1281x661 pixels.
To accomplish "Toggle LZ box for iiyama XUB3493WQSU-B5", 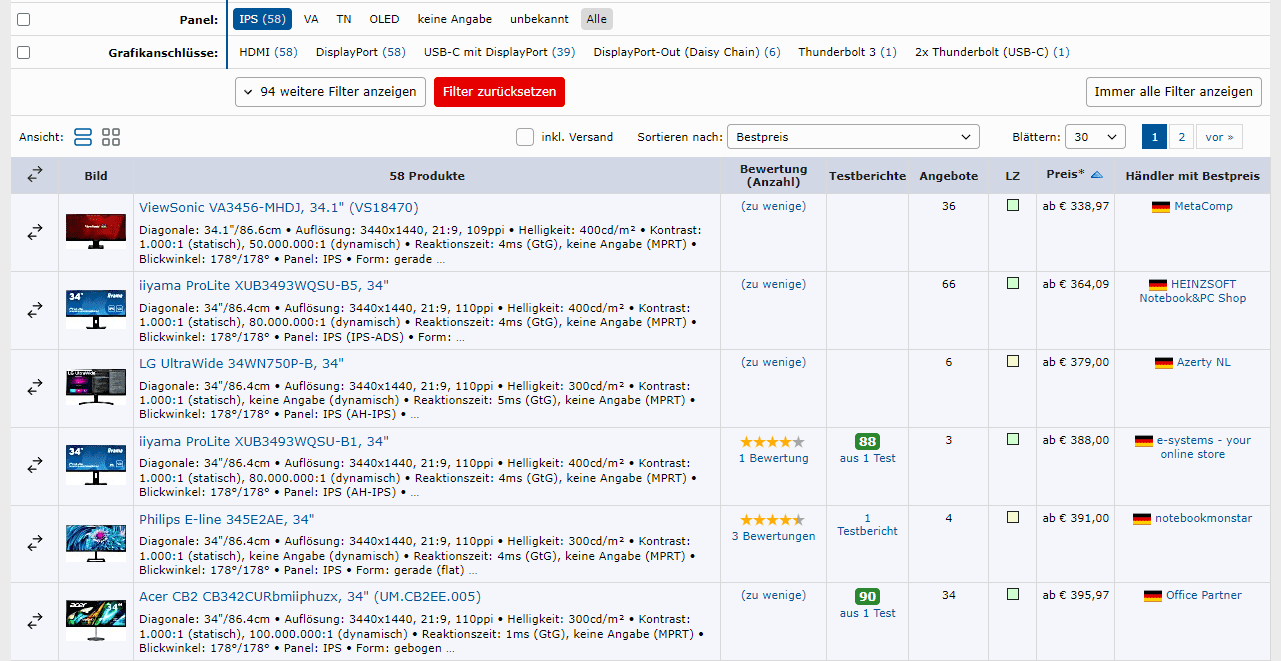I will [1013, 284].
